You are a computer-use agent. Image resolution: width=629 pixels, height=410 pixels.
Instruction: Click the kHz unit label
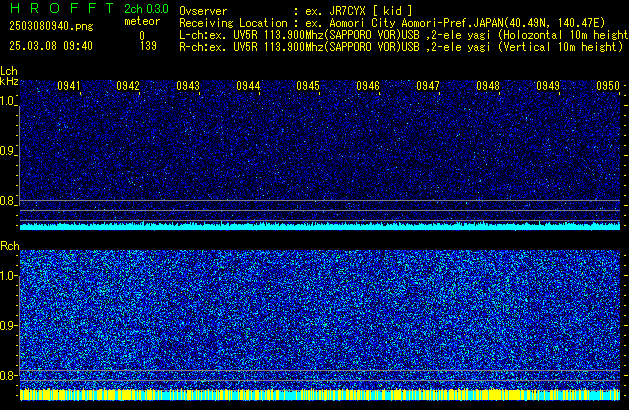[9, 81]
